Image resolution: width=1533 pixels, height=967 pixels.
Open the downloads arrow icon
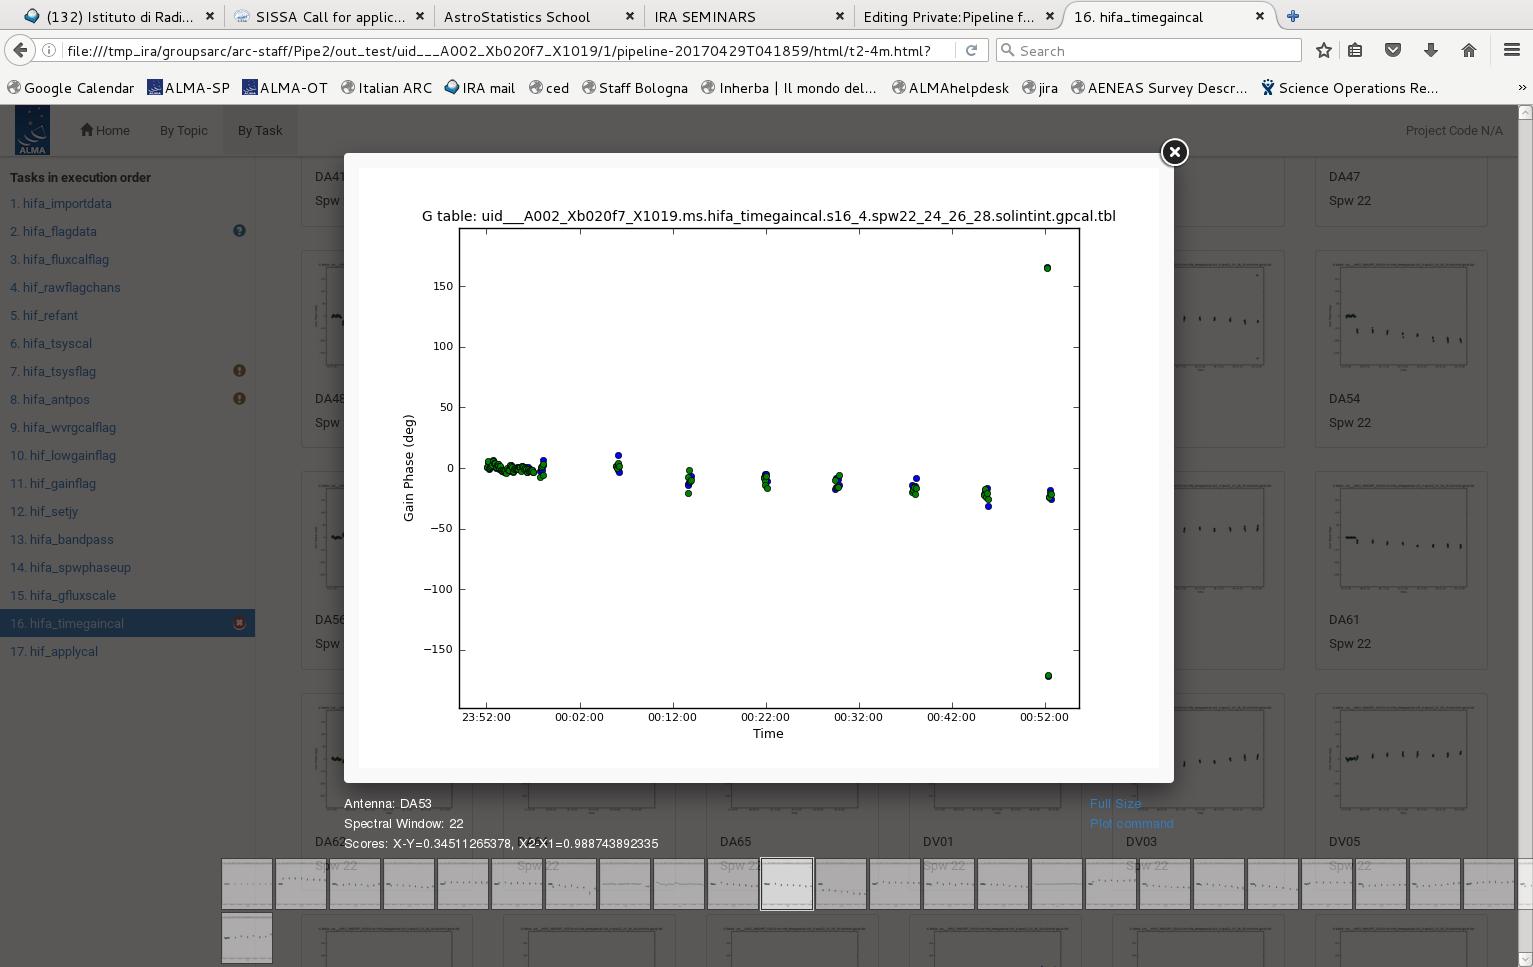(1431, 50)
